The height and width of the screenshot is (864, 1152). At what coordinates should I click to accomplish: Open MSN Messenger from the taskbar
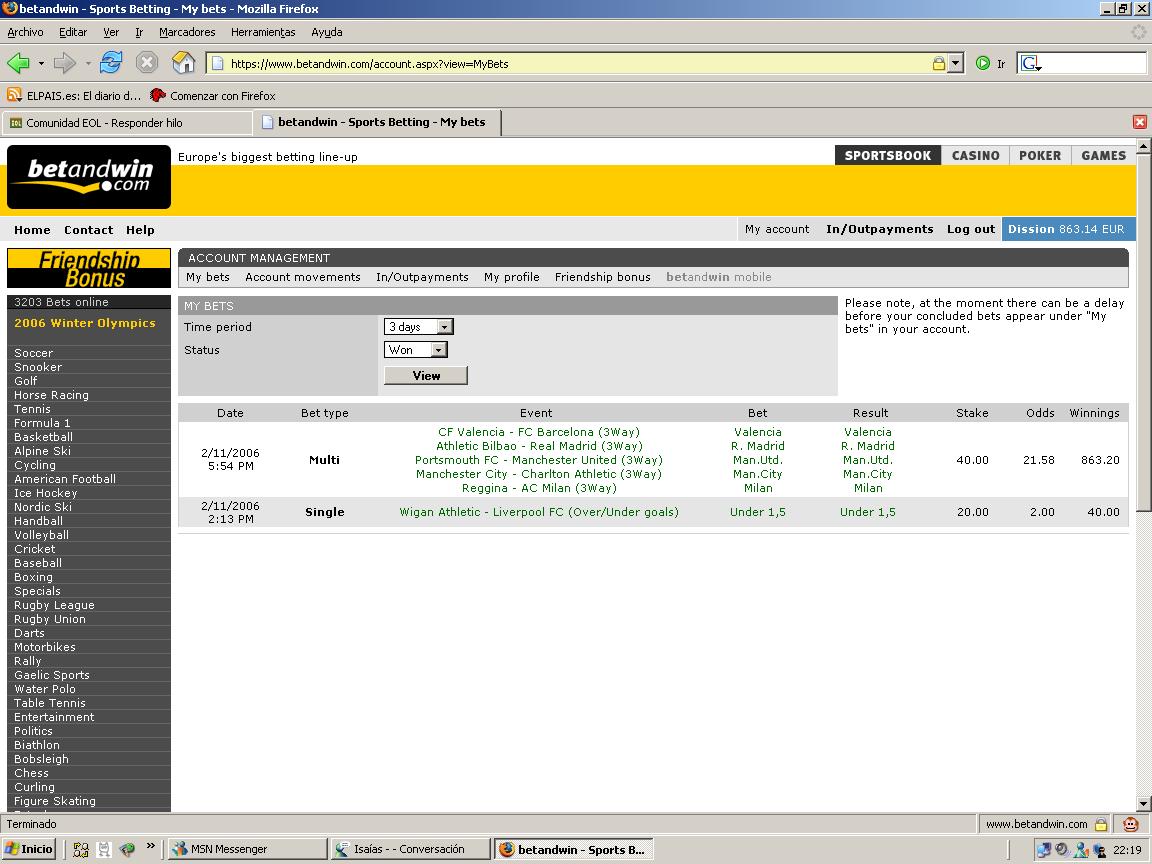click(247, 849)
